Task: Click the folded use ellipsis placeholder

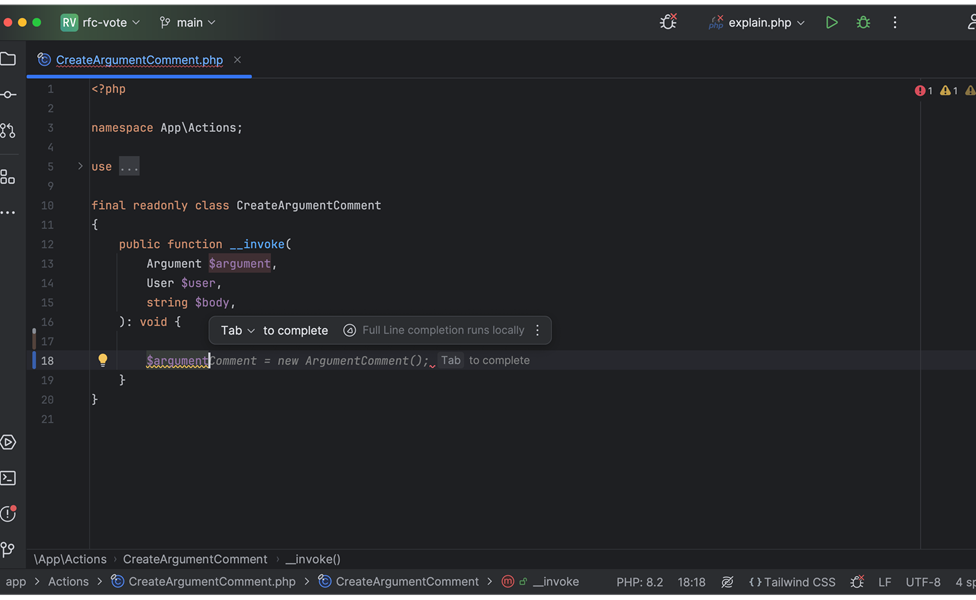Action: pyautogui.click(x=129, y=167)
